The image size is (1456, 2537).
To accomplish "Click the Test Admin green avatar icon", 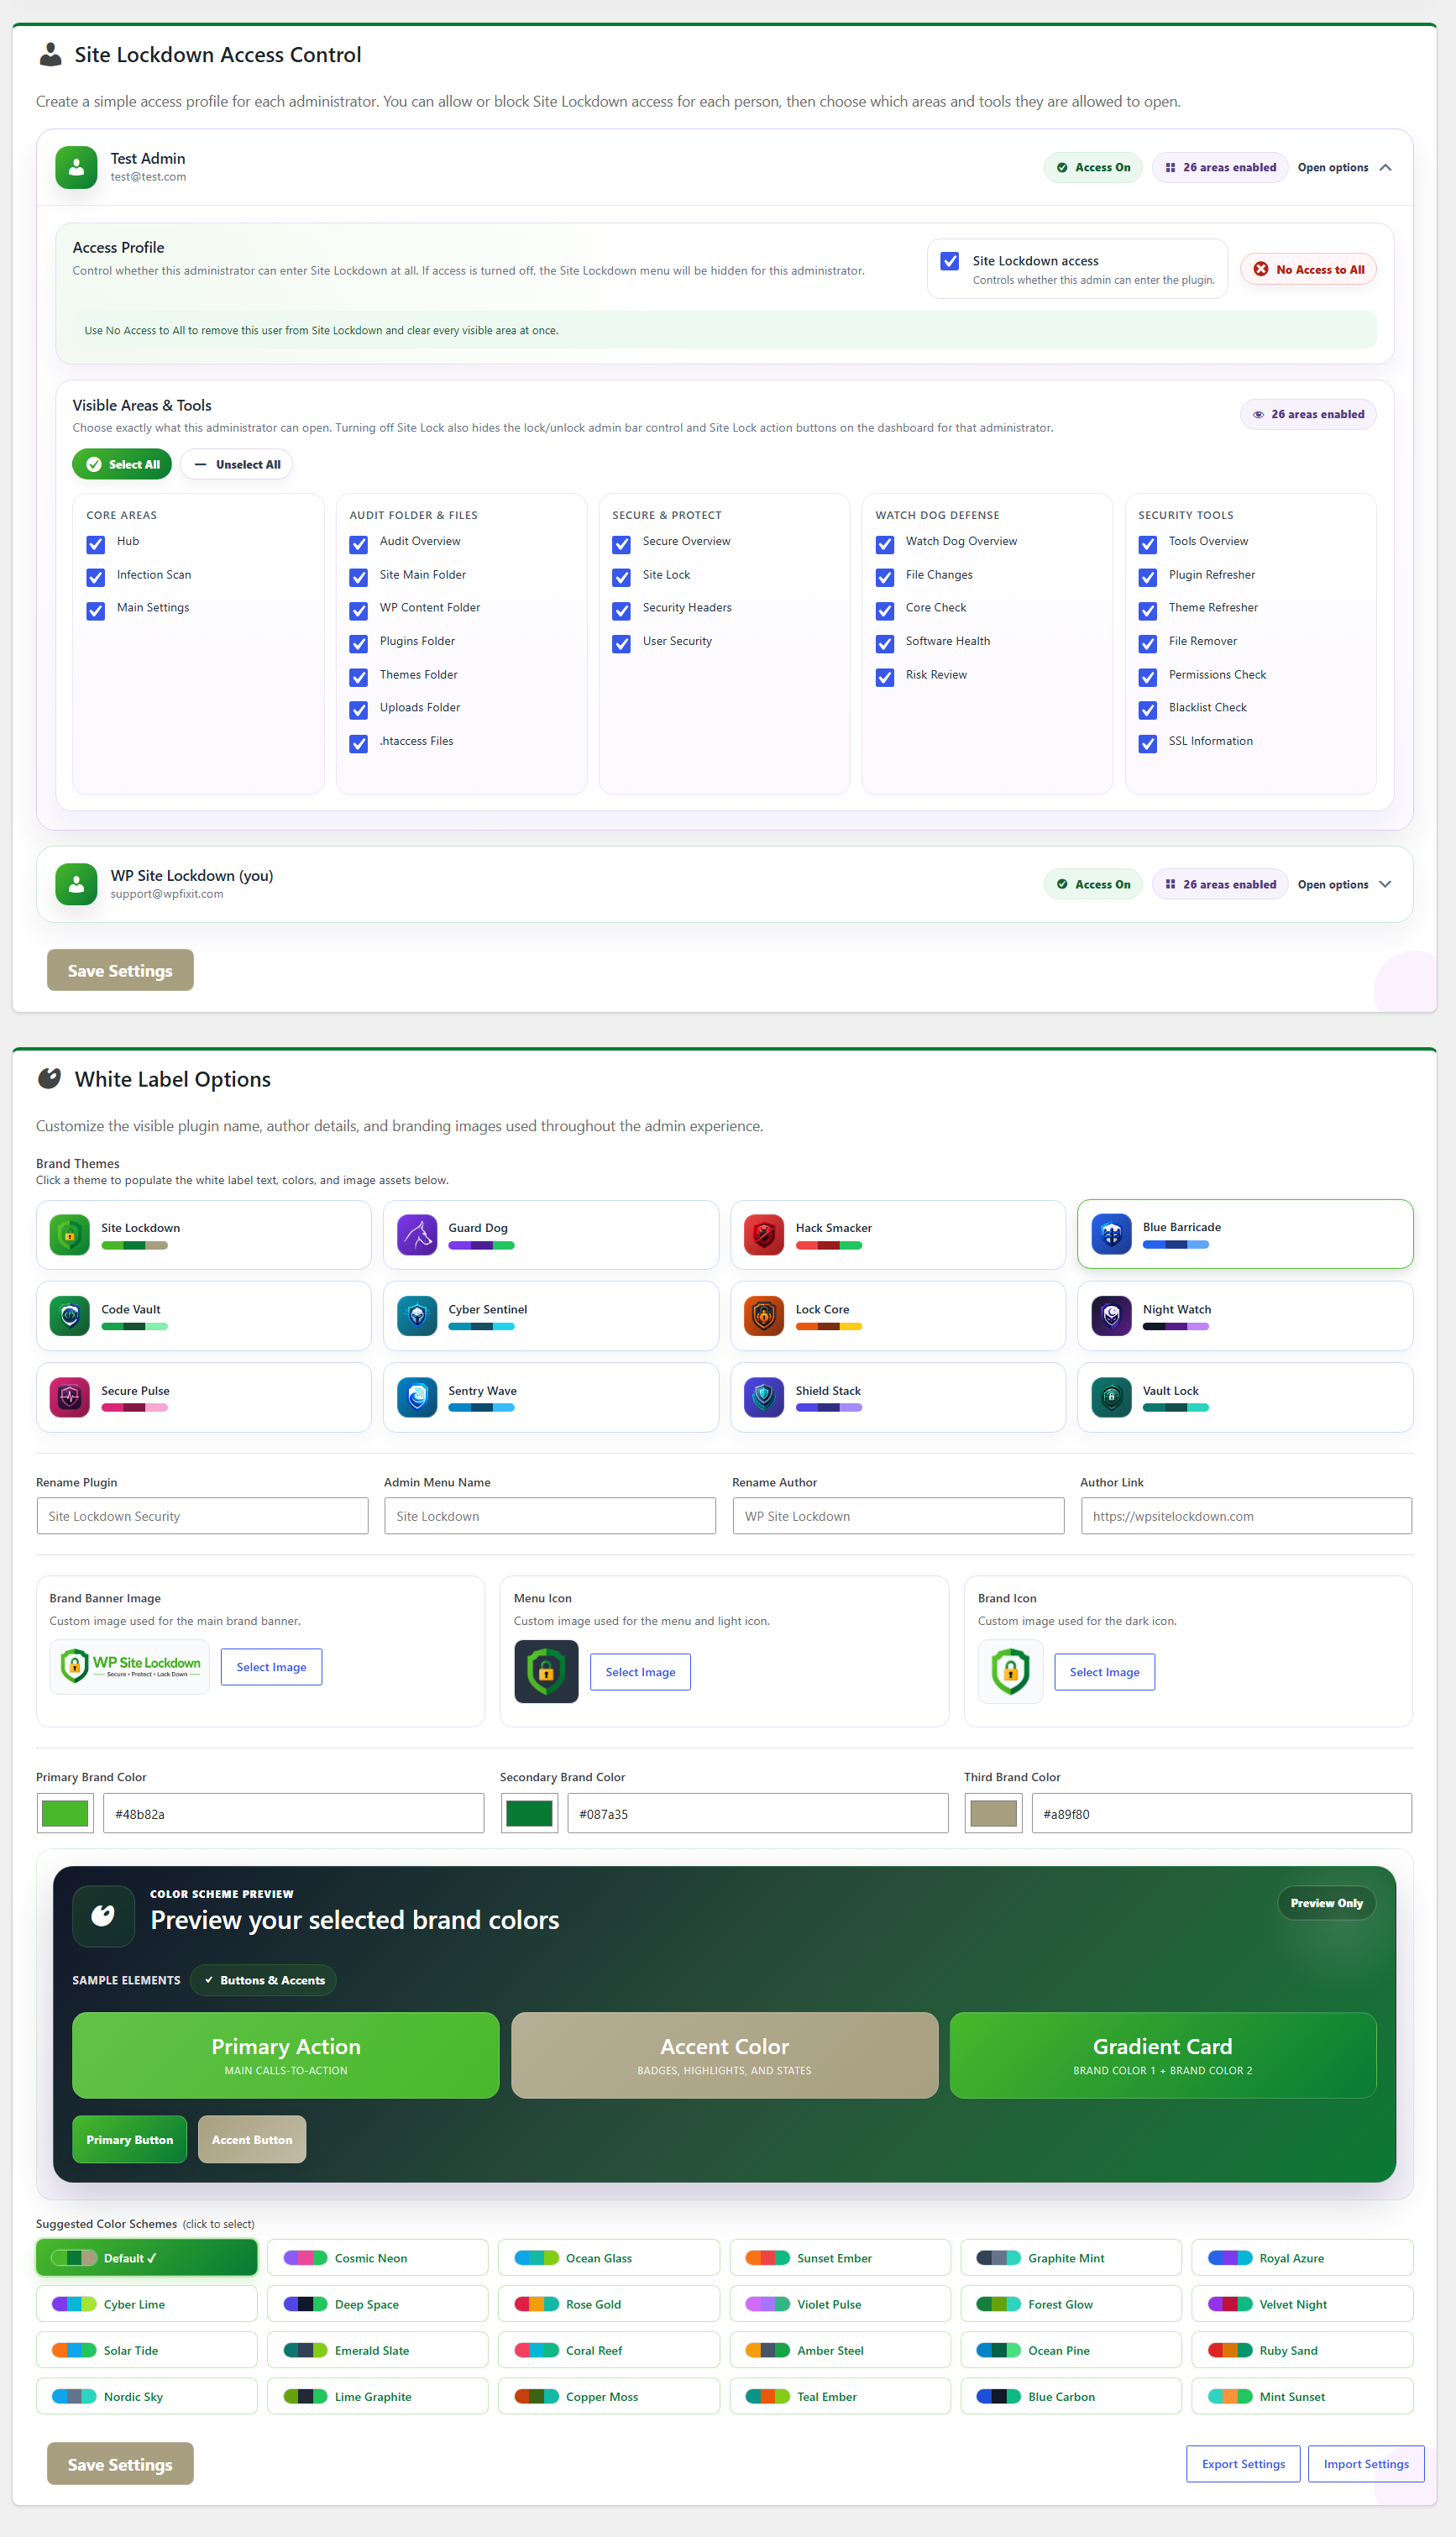I will [76, 167].
